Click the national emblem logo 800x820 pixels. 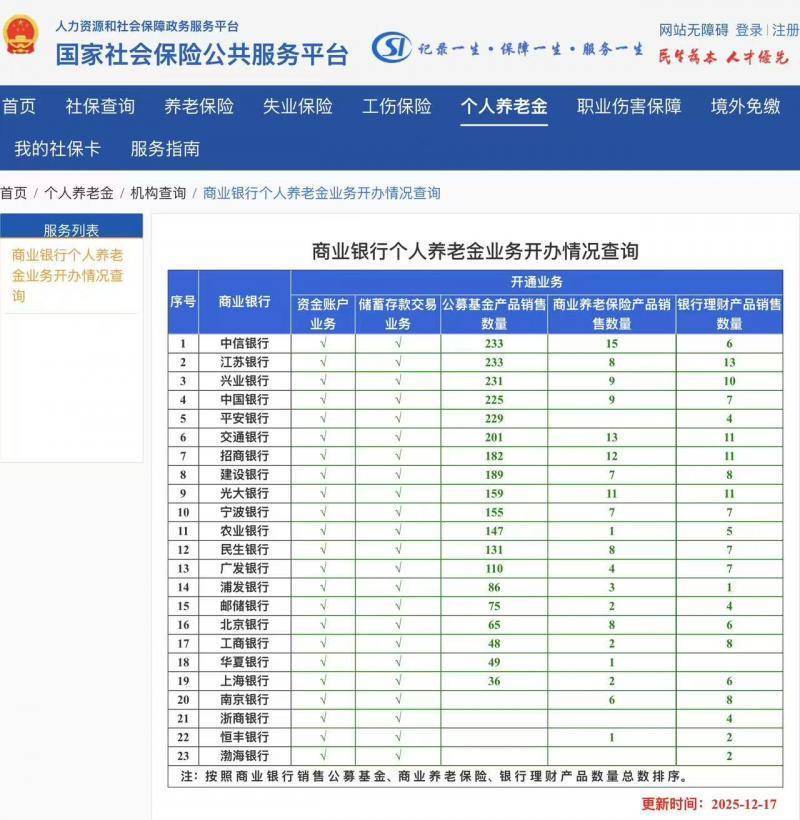pos(20,36)
